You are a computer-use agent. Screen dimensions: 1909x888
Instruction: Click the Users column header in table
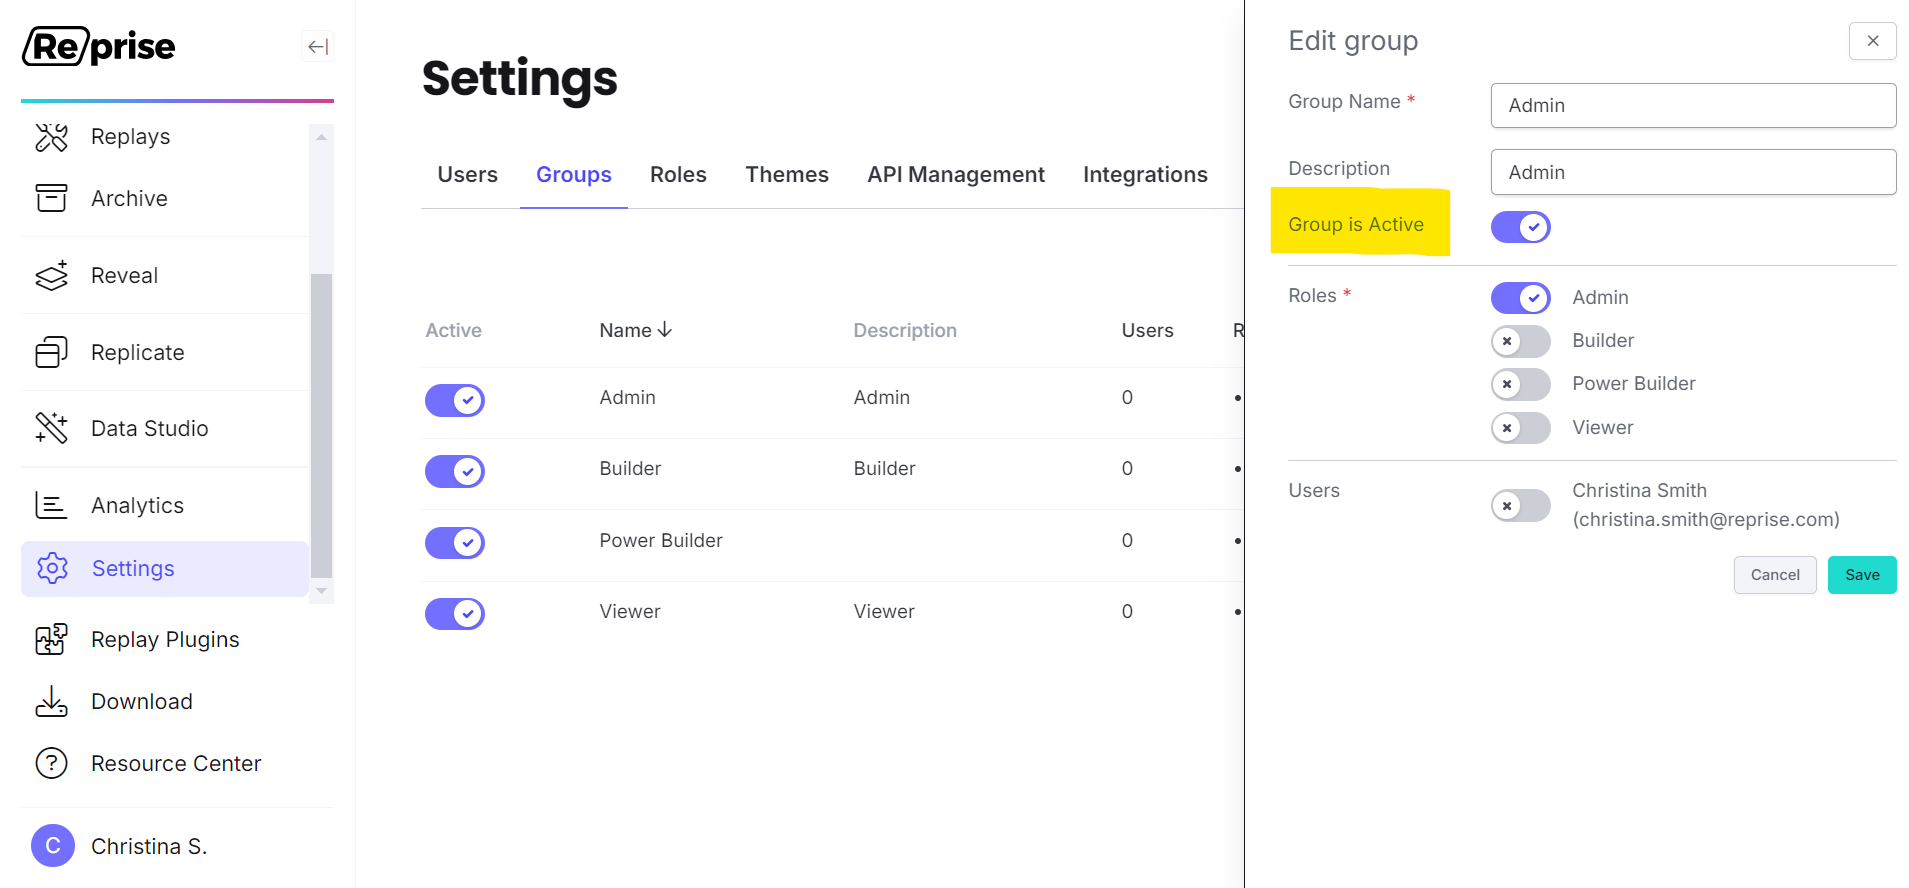1147,330
